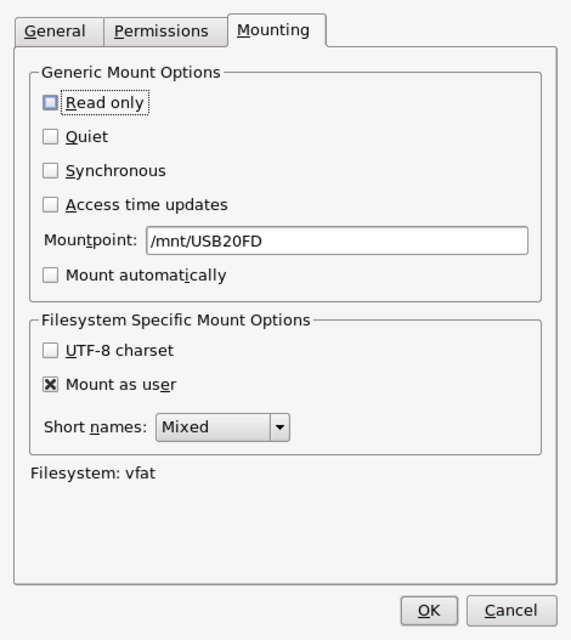Click the Short names label
This screenshot has height=640, width=571.
(x=95, y=427)
